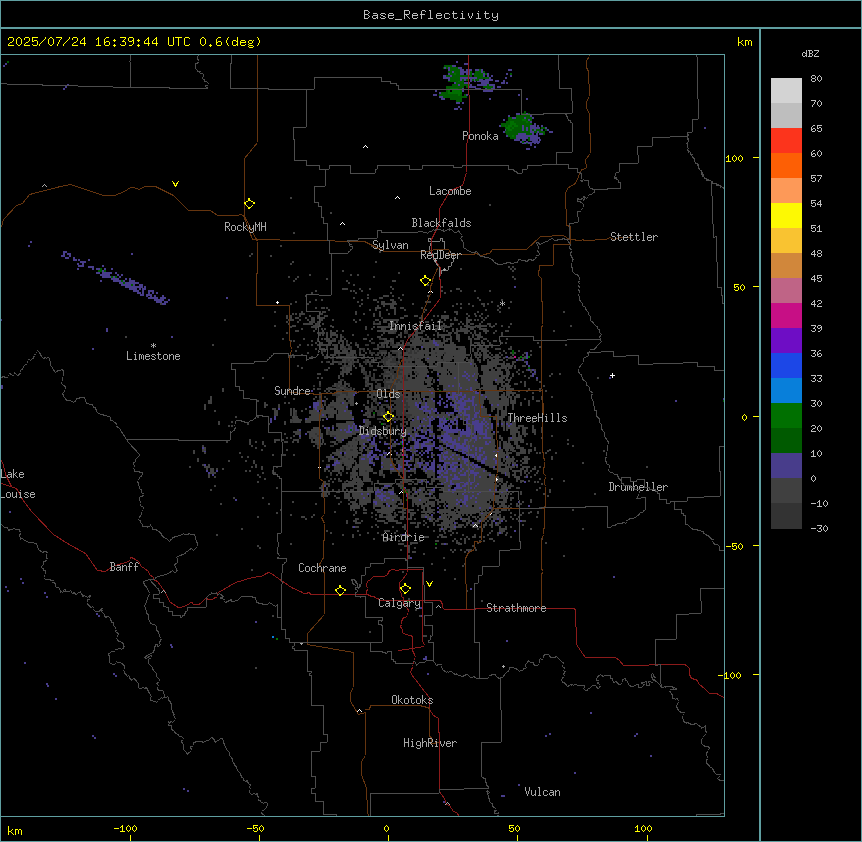Viewport: 862px width, 842px height.
Task: Click the yellow v marker east of Calgary
Action: click(x=429, y=584)
